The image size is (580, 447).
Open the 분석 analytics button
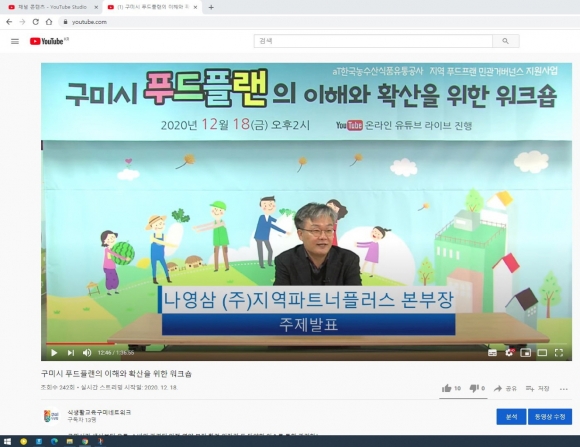[511, 417]
